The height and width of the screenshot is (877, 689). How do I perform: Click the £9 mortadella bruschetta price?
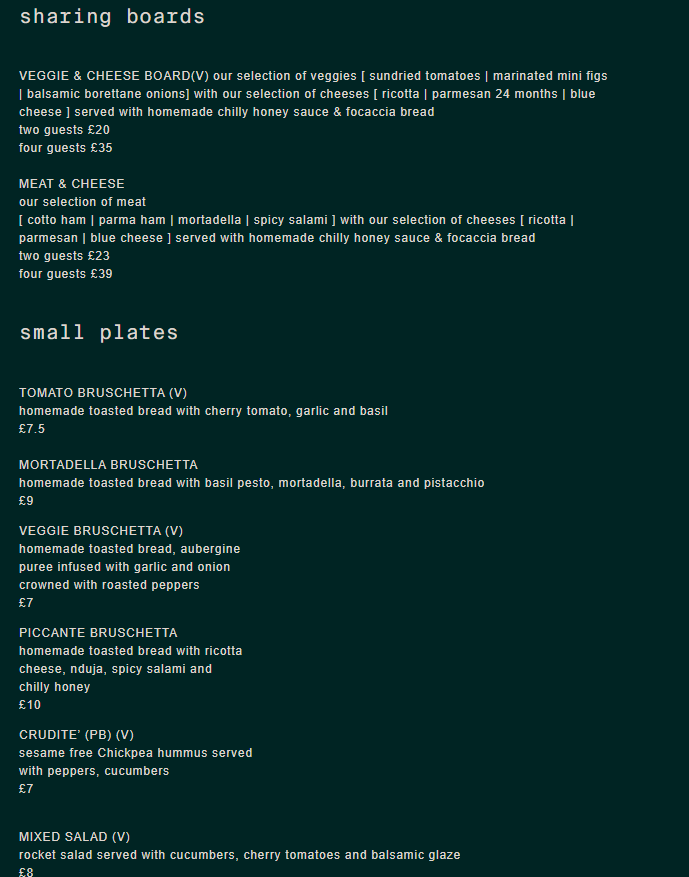26,501
